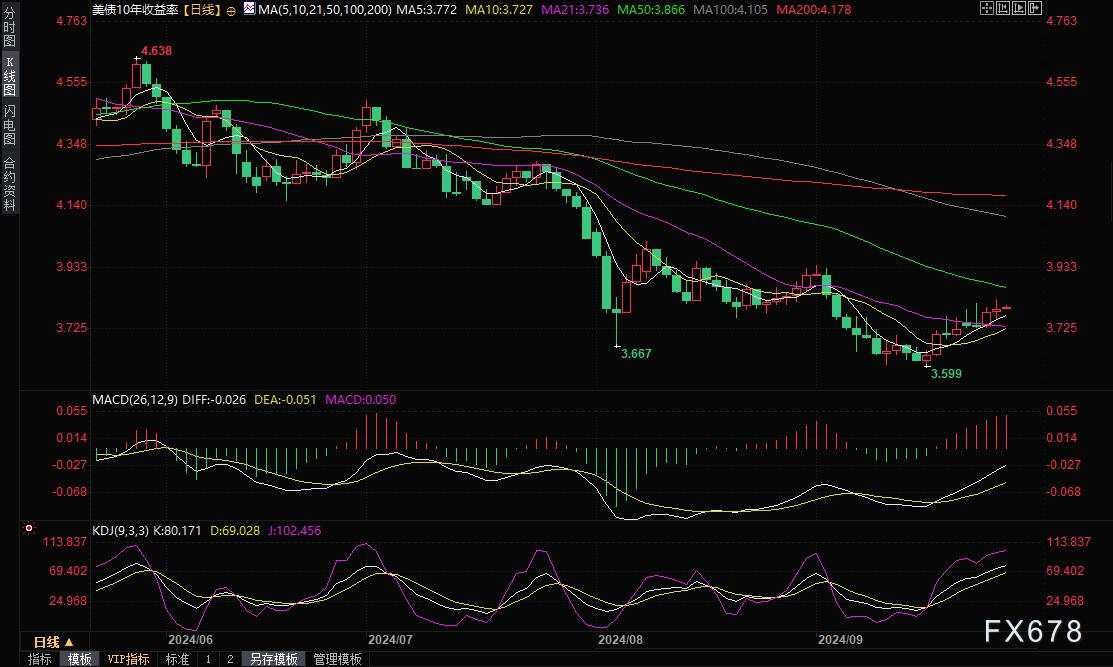Select template number 2
Viewport: 1113px width, 667px height.
[230, 659]
